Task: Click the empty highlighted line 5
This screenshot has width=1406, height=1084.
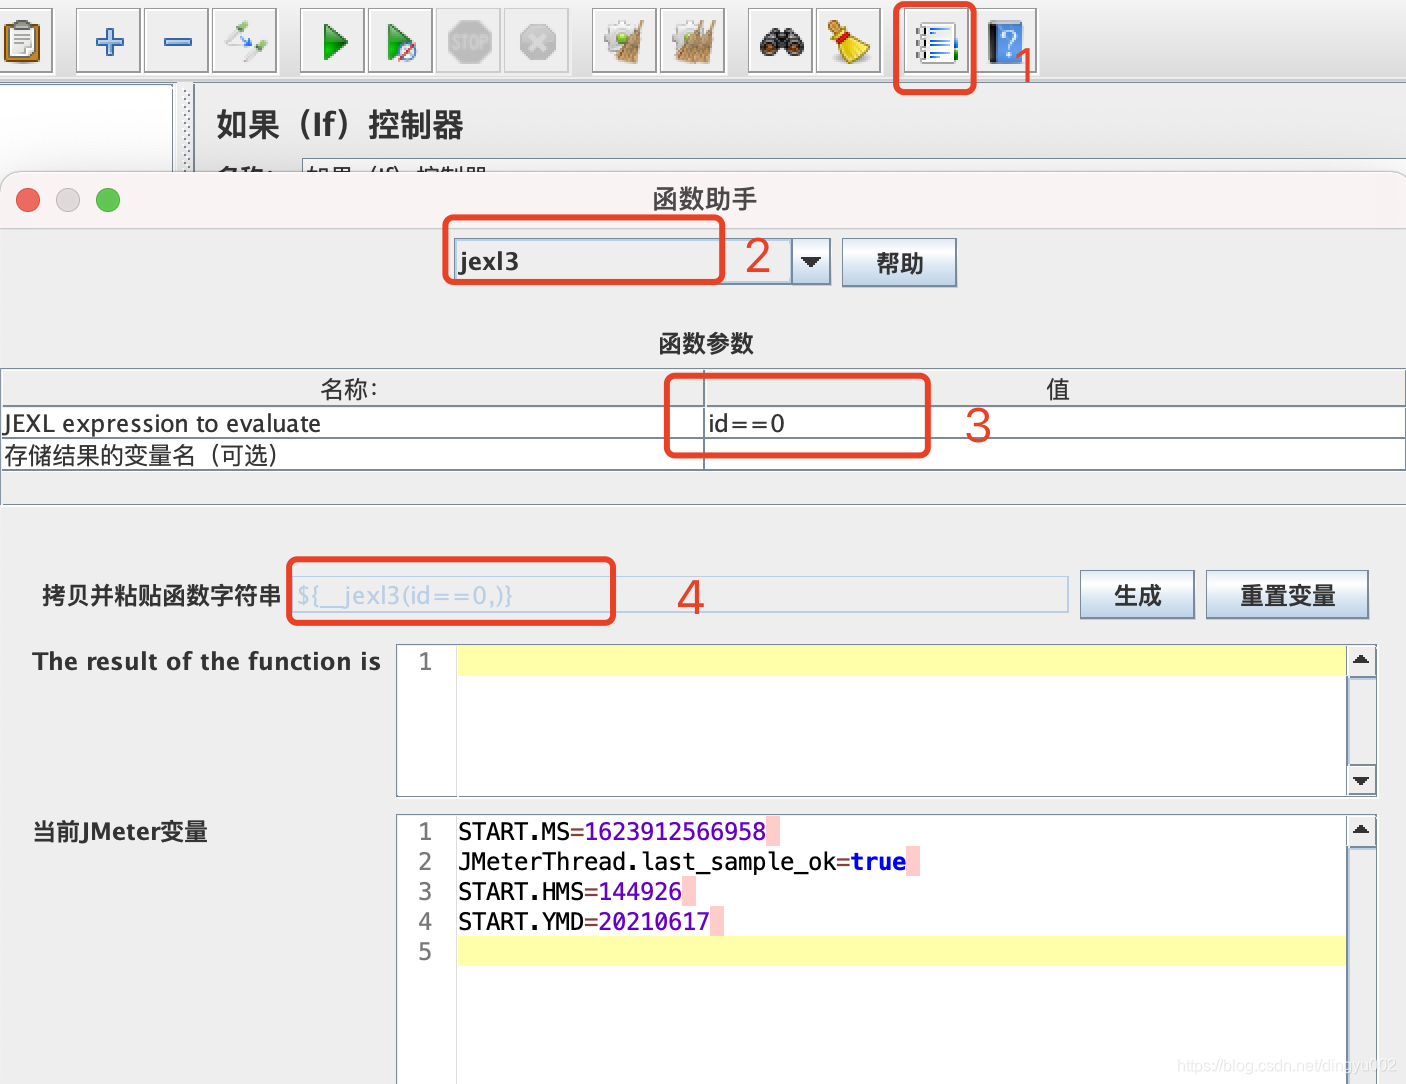Action: (901, 951)
